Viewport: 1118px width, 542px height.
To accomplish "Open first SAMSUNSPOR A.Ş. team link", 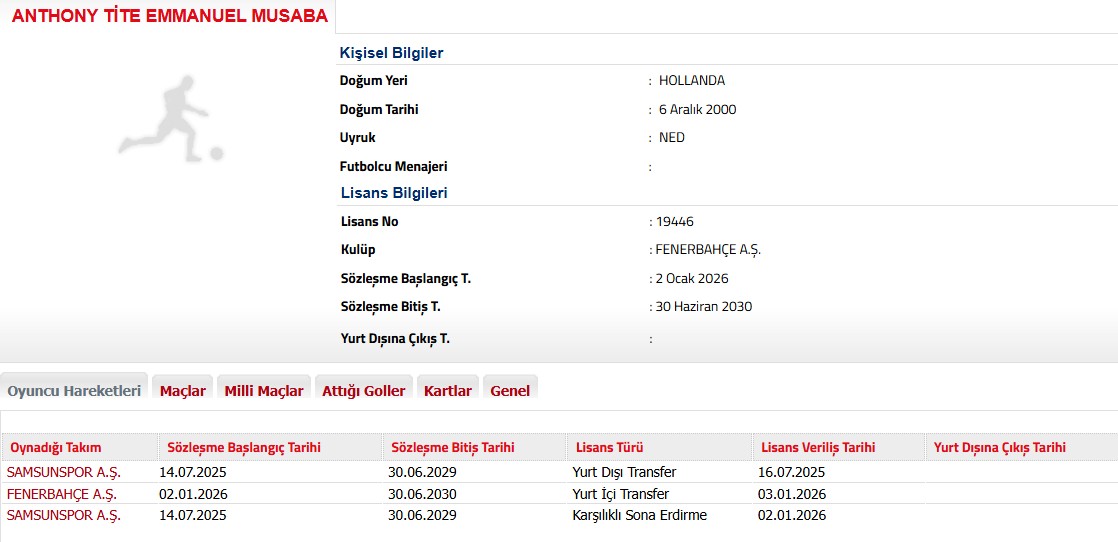I will click(x=64, y=472).
